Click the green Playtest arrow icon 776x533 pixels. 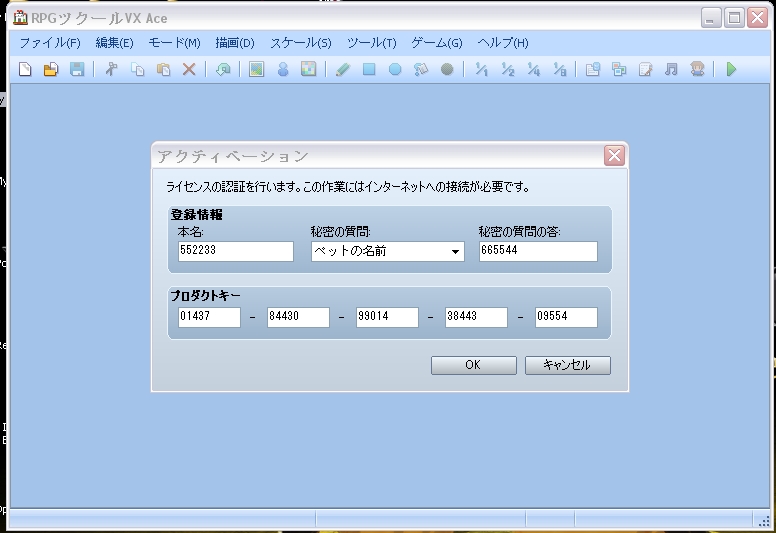pos(731,69)
